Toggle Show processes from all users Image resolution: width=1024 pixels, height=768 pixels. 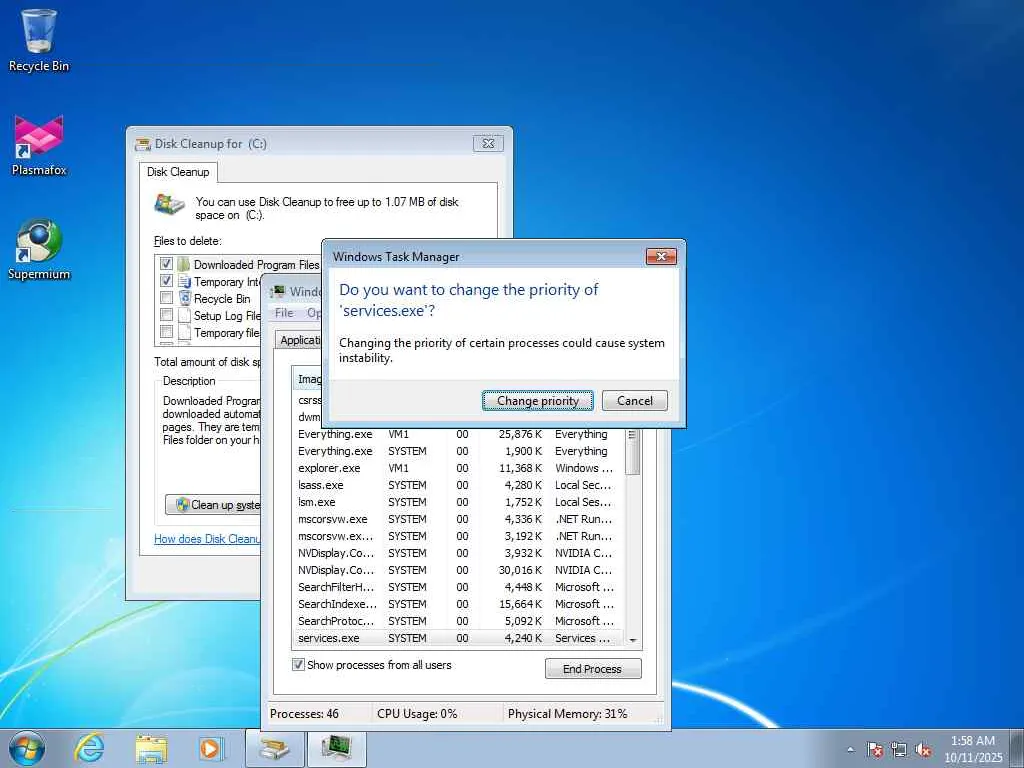(x=298, y=665)
